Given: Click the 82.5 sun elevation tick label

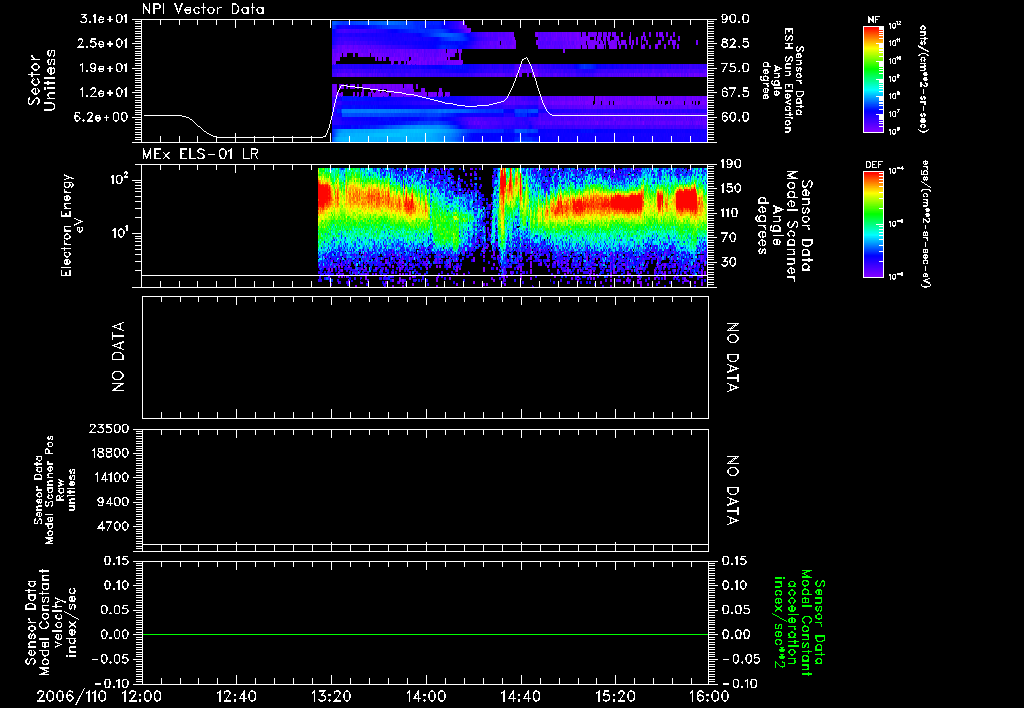Looking at the screenshot, I should click(x=735, y=43).
